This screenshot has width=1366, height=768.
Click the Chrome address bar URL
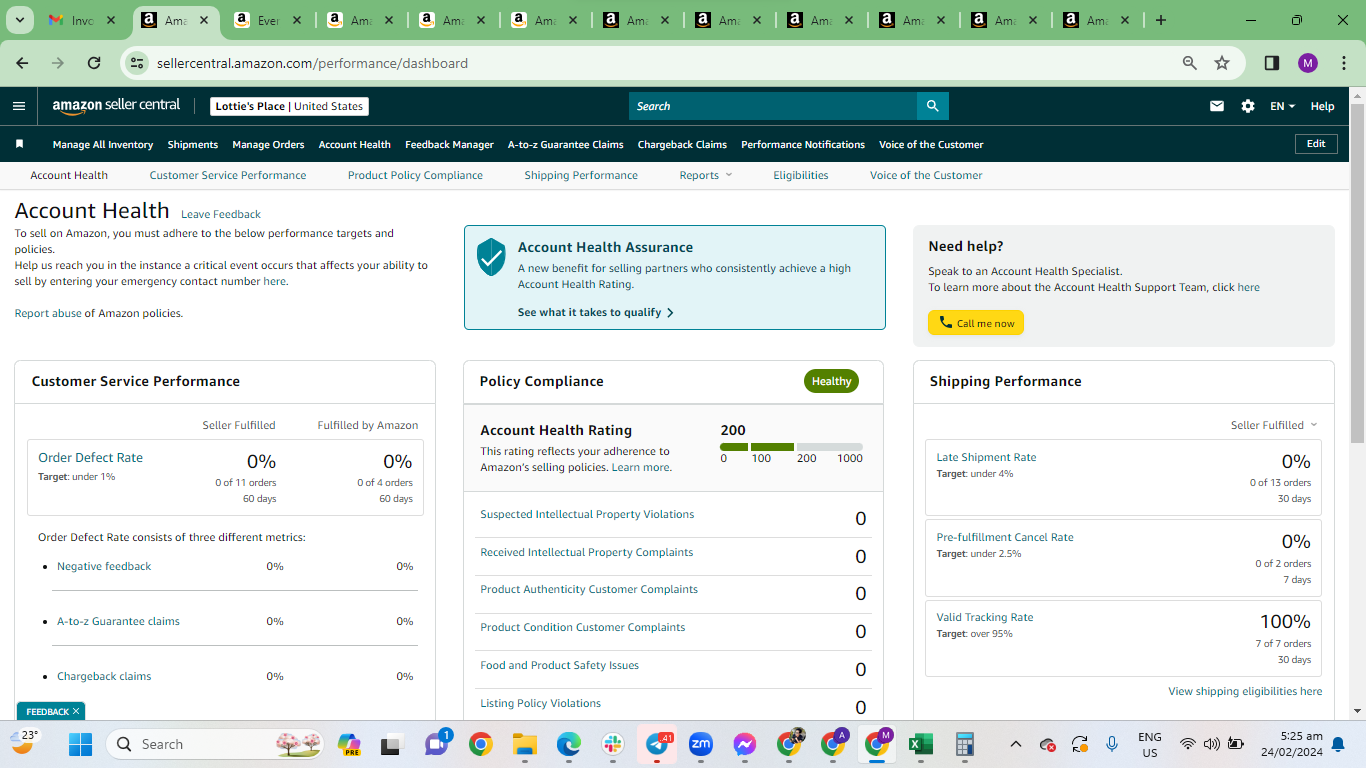312,63
